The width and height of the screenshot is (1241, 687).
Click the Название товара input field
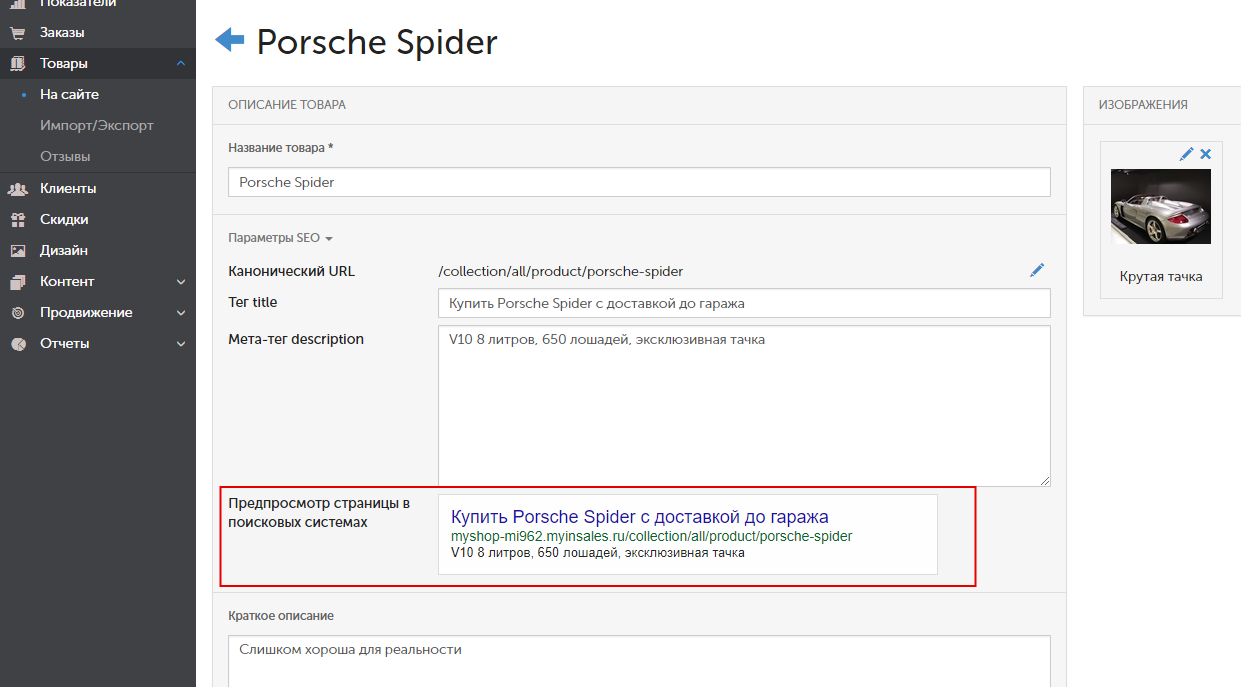click(639, 182)
